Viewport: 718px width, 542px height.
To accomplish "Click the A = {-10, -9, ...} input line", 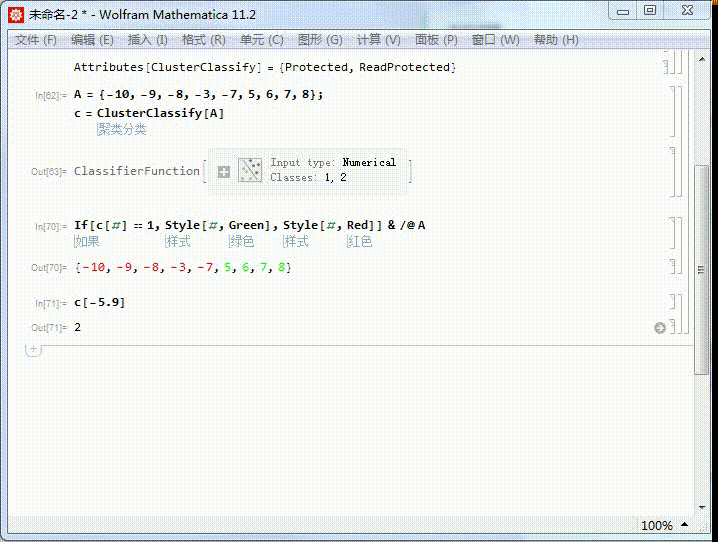I will (198, 95).
